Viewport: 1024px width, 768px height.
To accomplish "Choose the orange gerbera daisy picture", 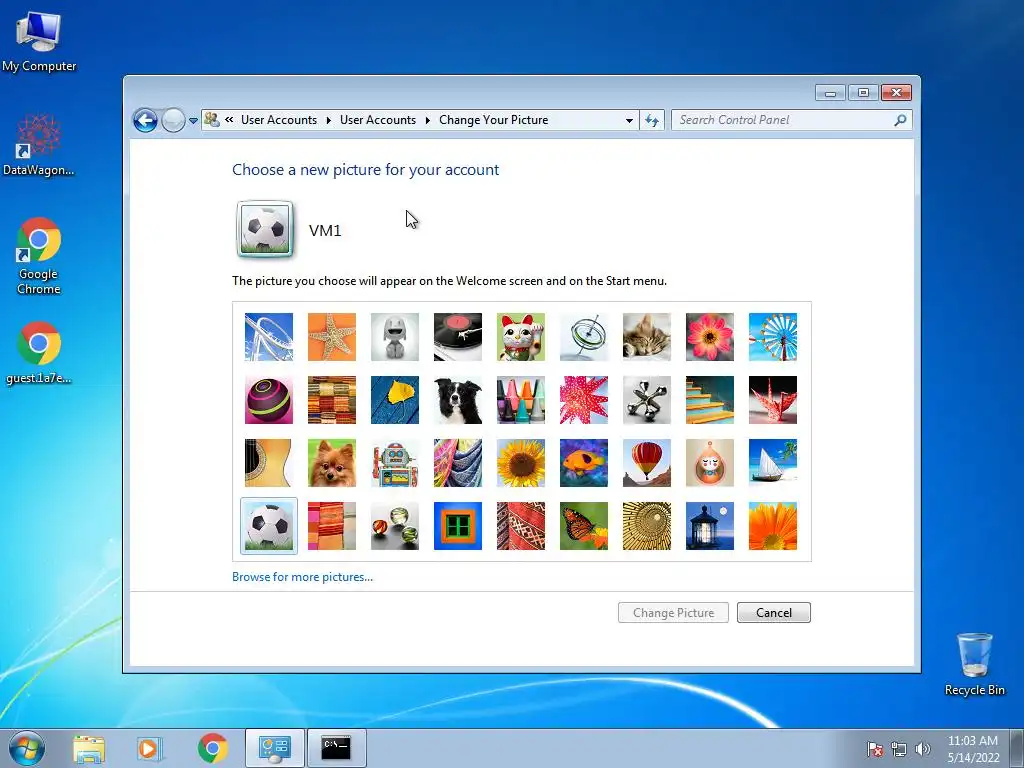I will pyautogui.click(x=773, y=526).
